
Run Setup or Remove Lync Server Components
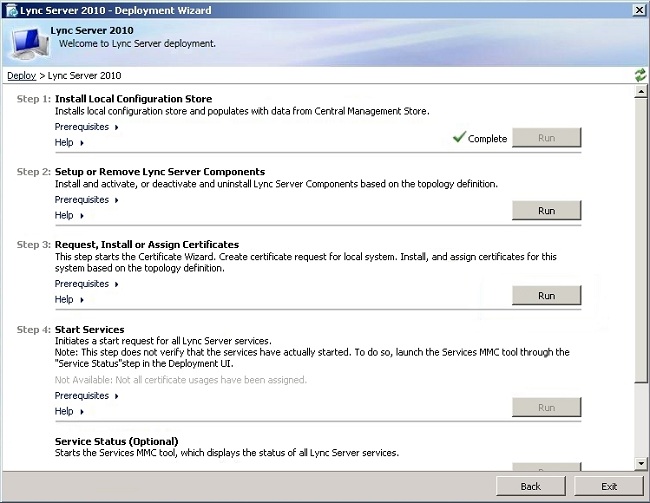pyautogui.click(x=546, y=211)
